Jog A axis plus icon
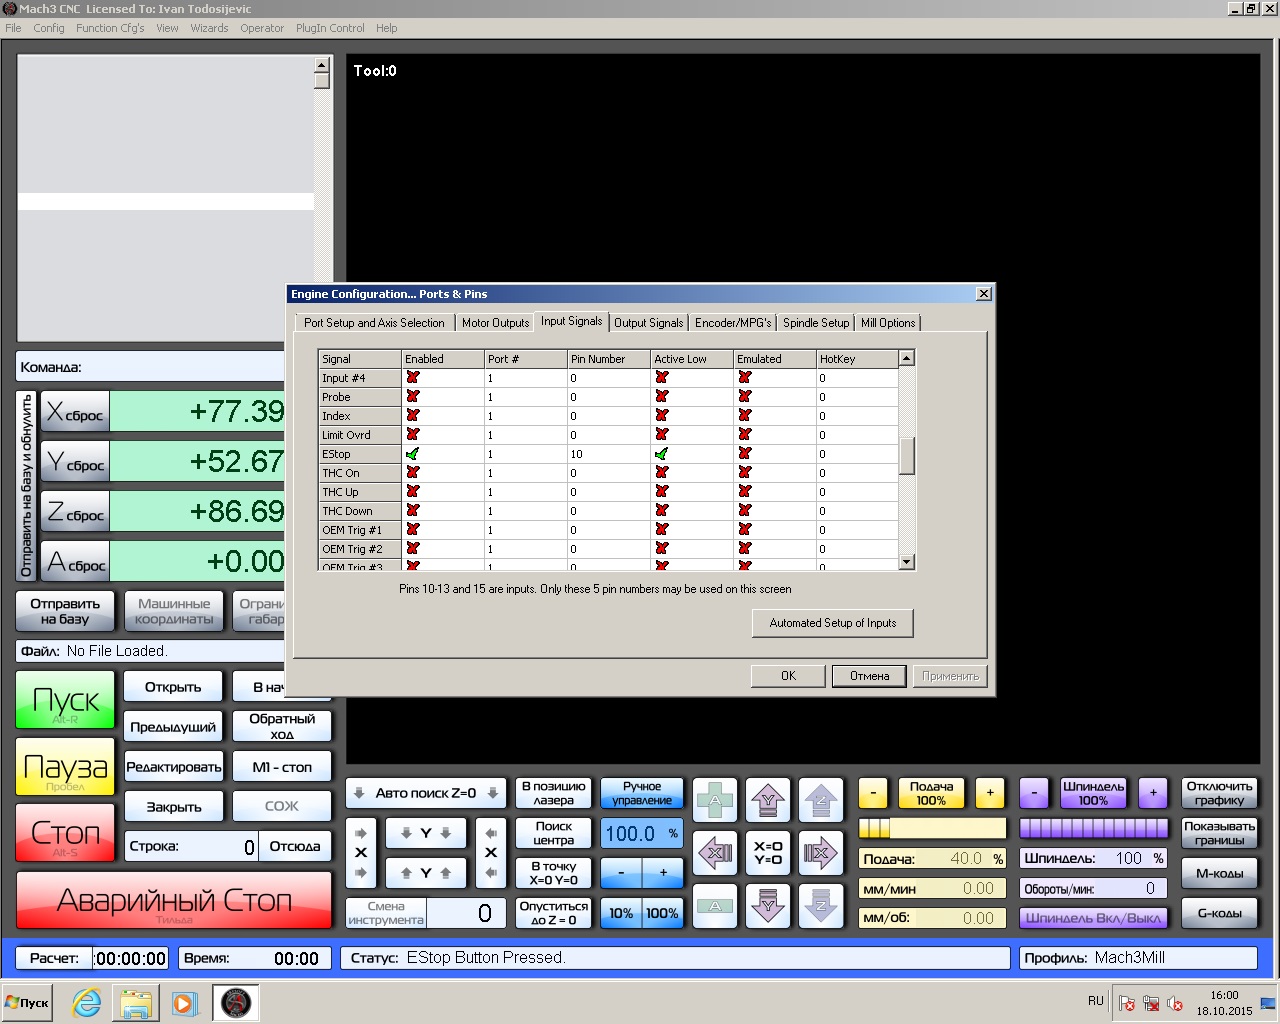 [715, 799]
